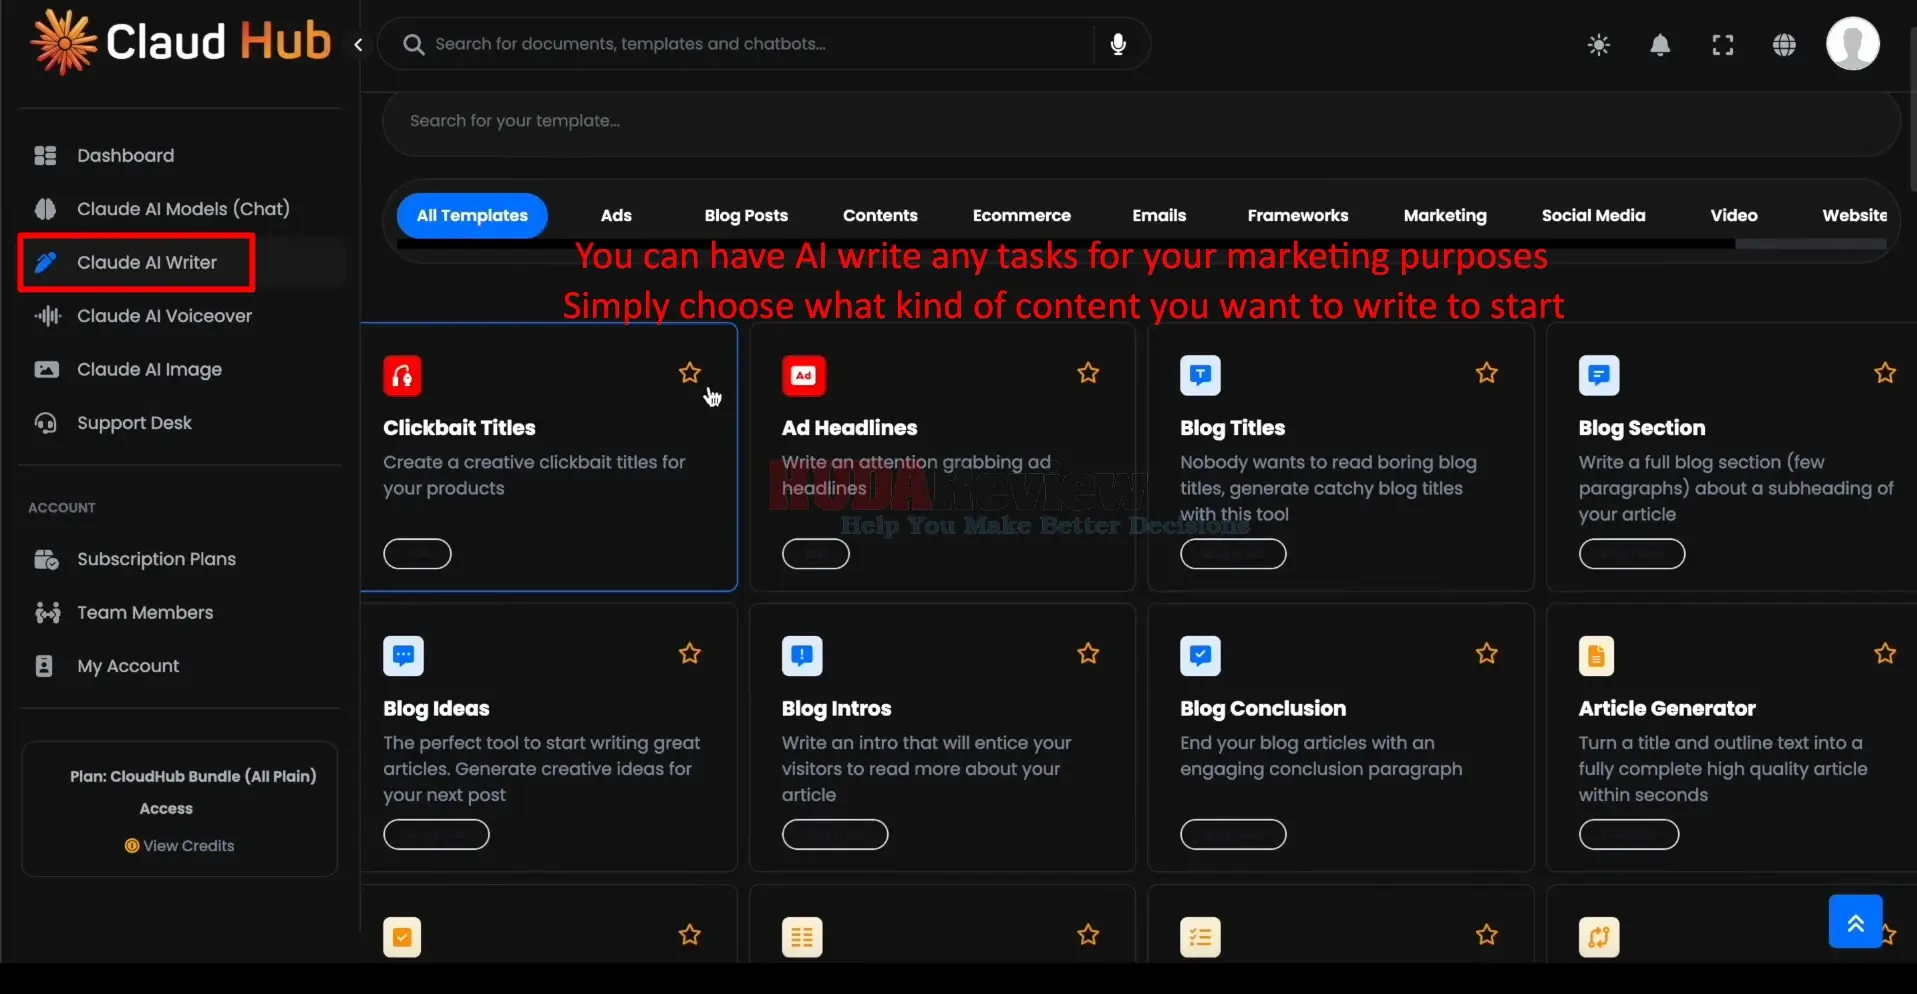Viewport: 1917px width, 994px height.
Task: Click the pill tag under Blog Conclusion
Action: [1233, 835]
